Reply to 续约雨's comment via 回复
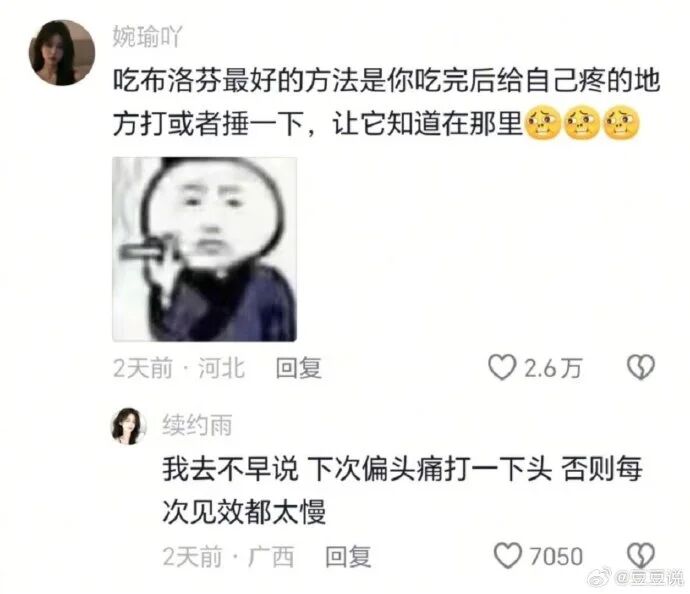 [x=348, y=556]
